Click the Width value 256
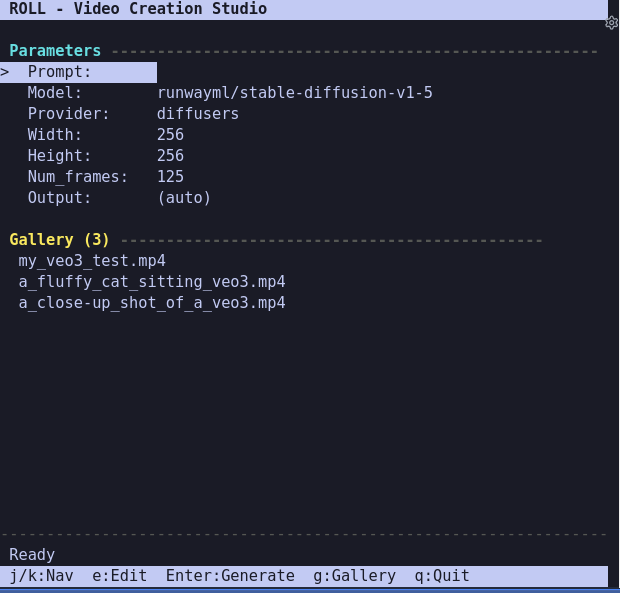Screen dimensions: 620x593 click(x=170, y=135)
